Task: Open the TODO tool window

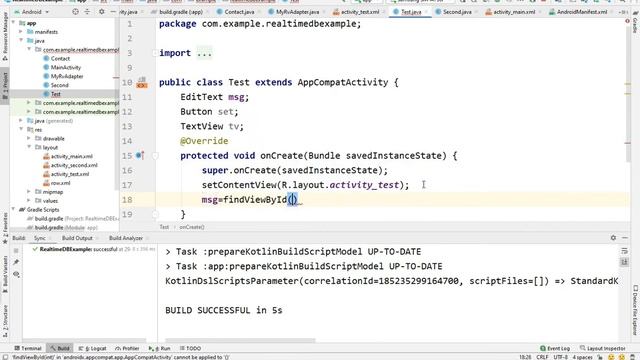Action: point(190,348)
